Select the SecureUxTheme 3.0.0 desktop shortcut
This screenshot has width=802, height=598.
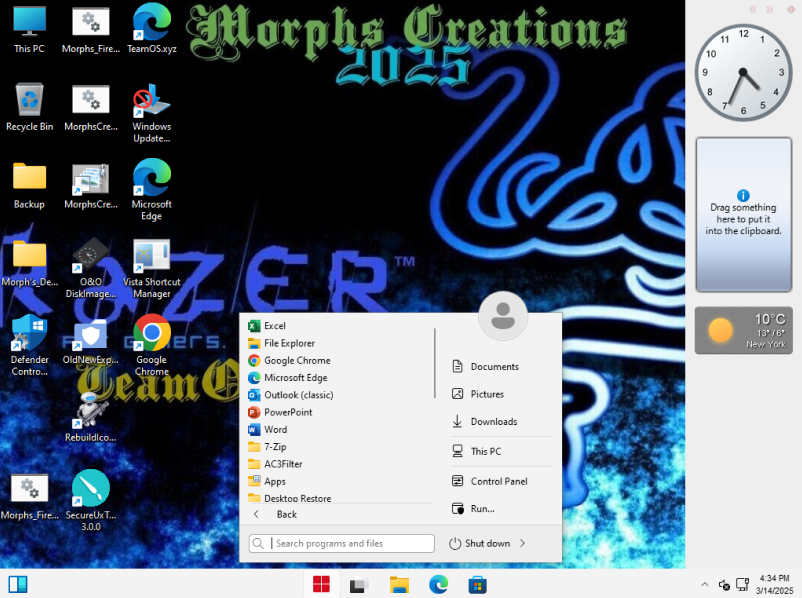coord(91,501)
